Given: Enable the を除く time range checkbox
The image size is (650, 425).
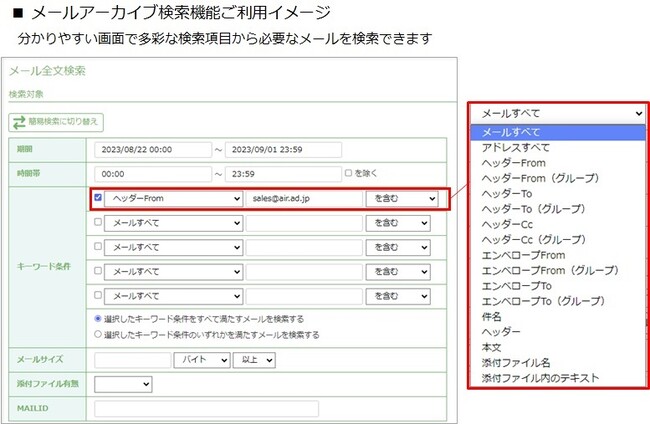Looking at the screenshot, I should pyautogui.click(x=347, y=173).
